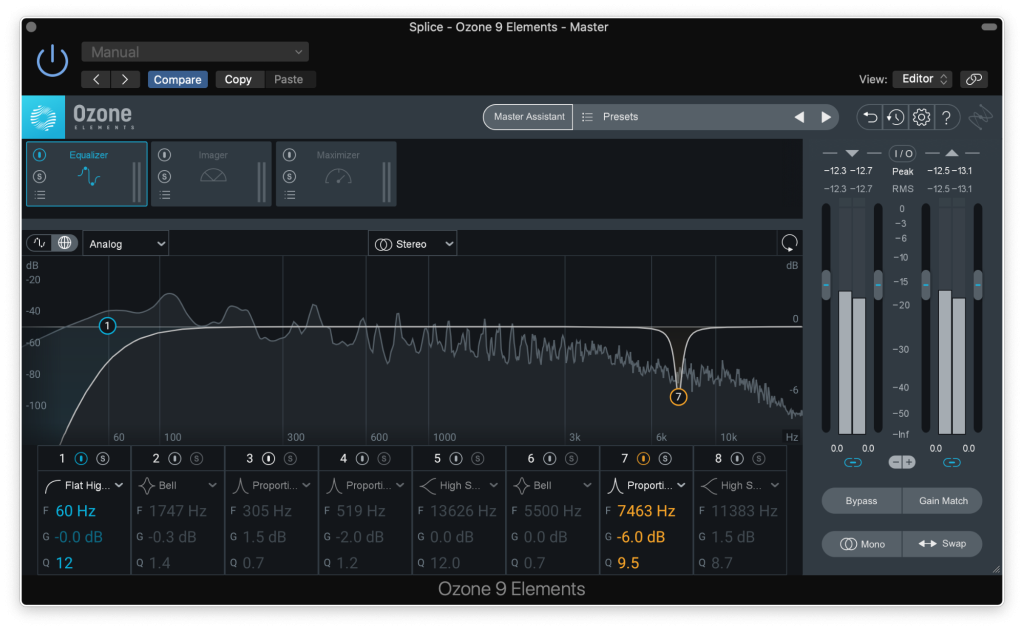This screenshot has height=630, width=1024.
Task: Open Ozone settings gear
Action: pyautogui.click(x=921, y=118)
